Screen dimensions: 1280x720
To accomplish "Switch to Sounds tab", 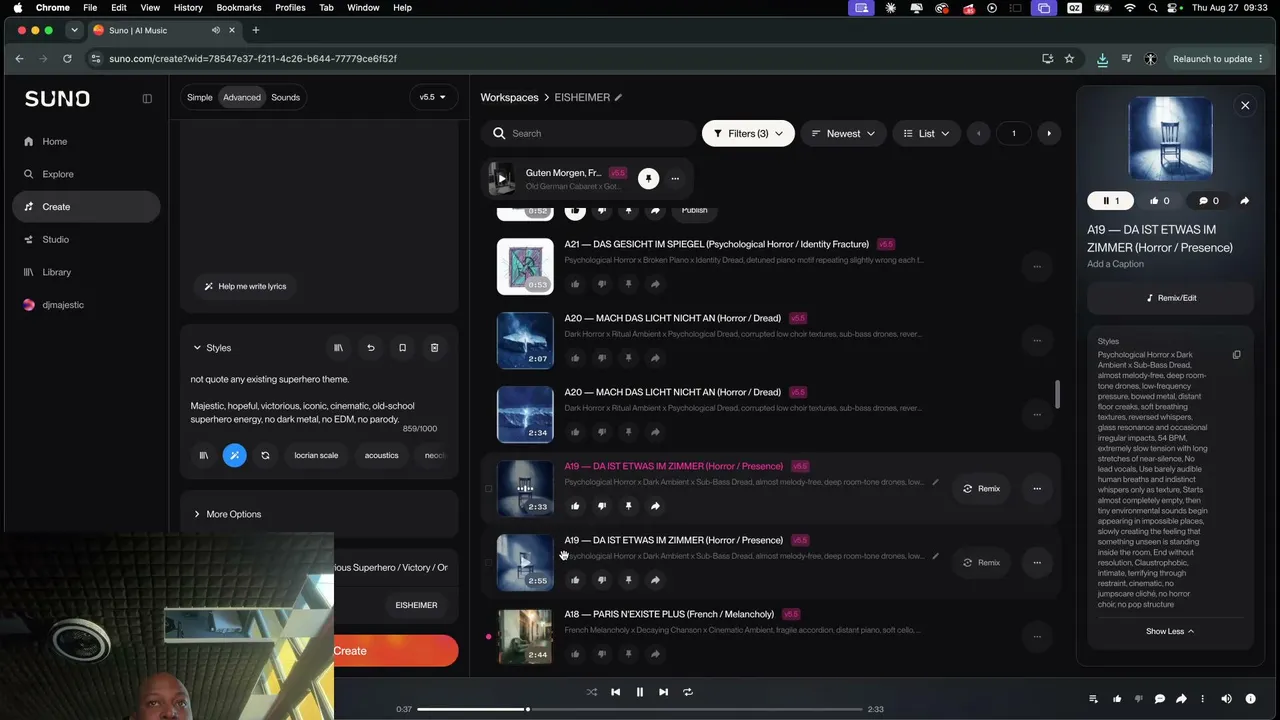I will pos(285,97).
